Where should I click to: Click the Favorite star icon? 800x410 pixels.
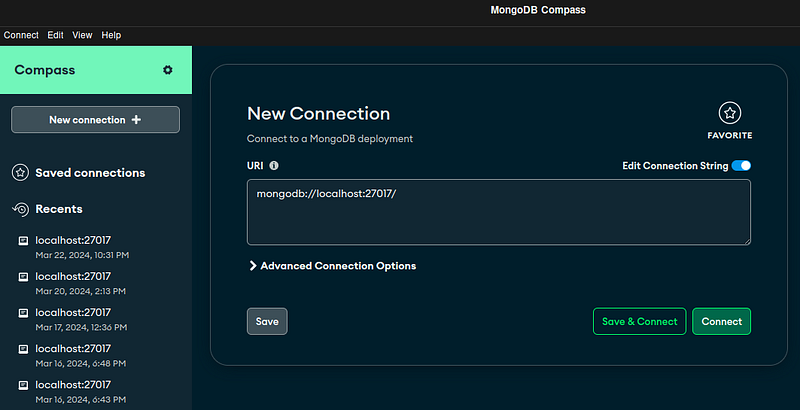[x=730, y=113]
